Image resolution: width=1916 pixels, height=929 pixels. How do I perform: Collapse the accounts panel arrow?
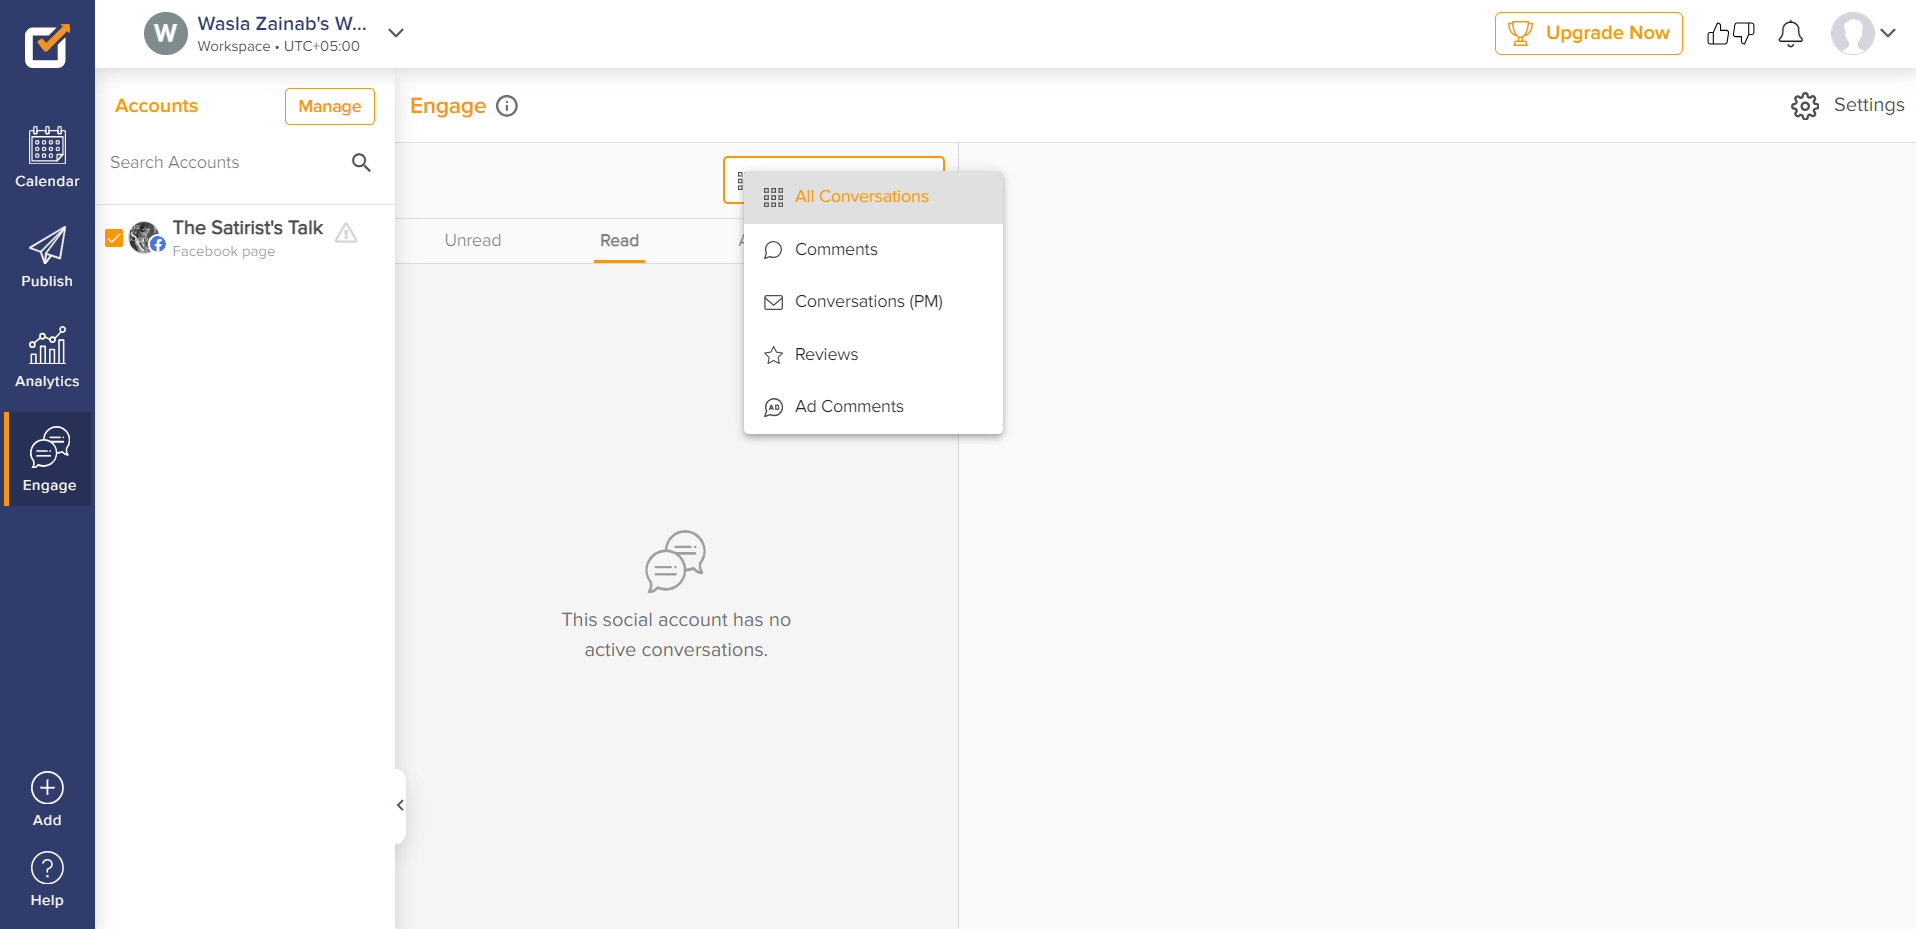coord(400,805)
